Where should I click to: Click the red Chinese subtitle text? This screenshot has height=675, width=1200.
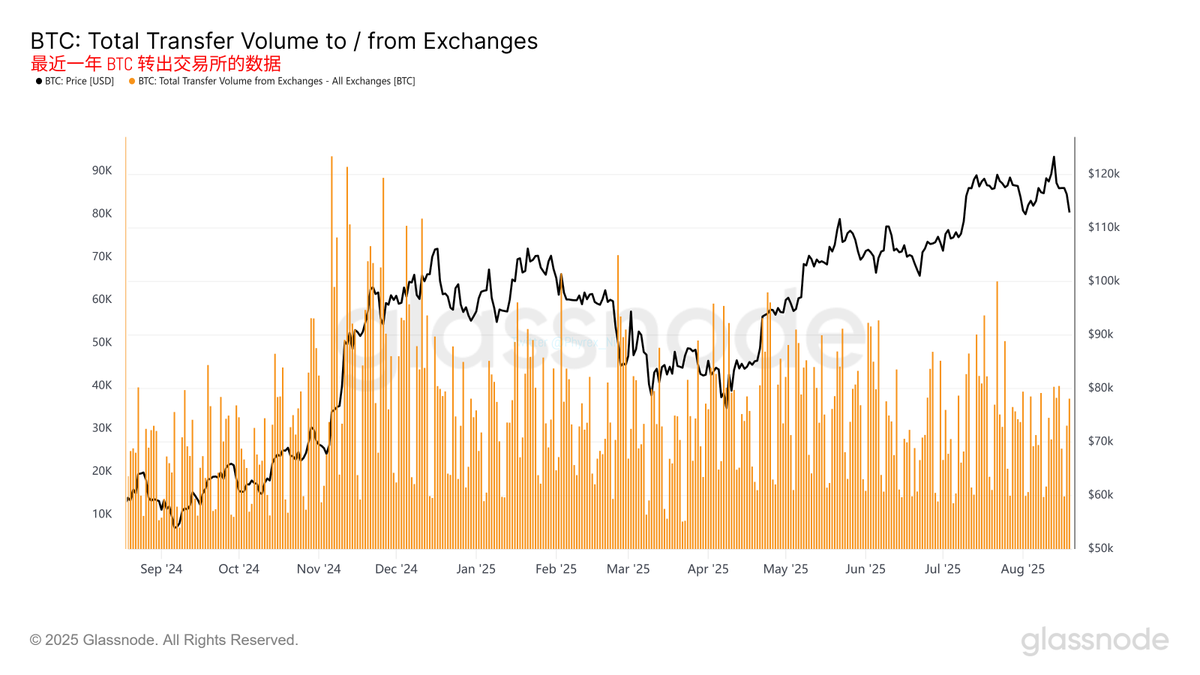(x=156, y=63)
